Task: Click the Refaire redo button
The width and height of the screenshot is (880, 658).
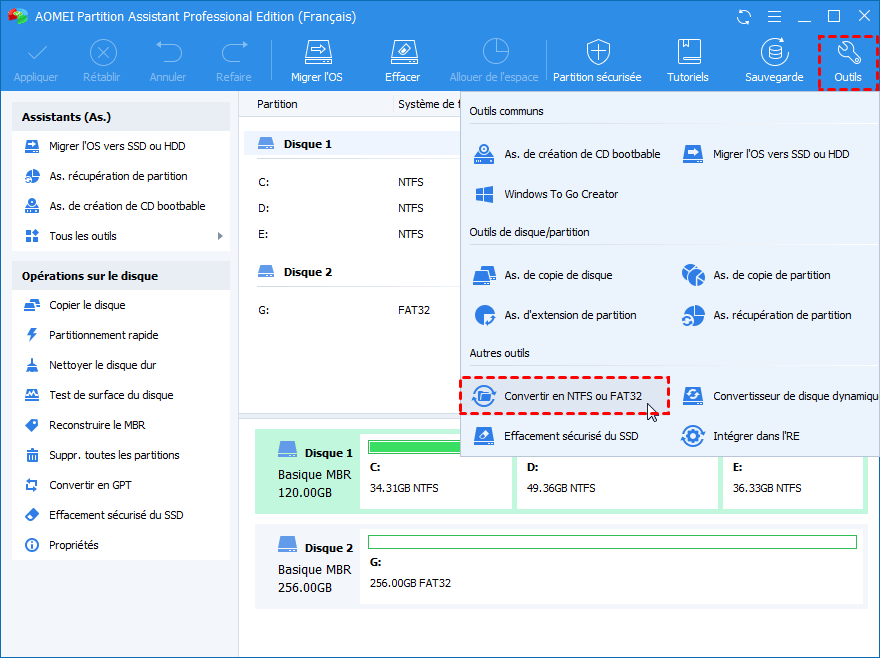Action: (234, 62)
